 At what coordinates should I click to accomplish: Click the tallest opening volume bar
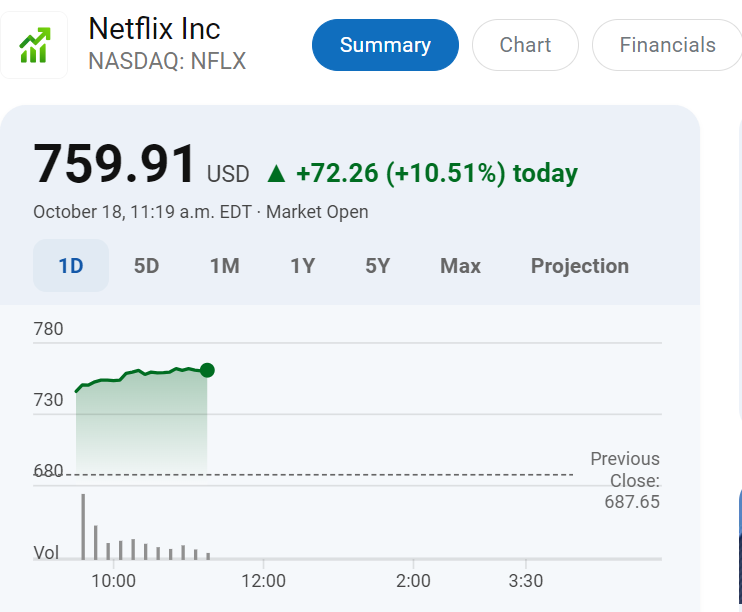click(83, 526)
